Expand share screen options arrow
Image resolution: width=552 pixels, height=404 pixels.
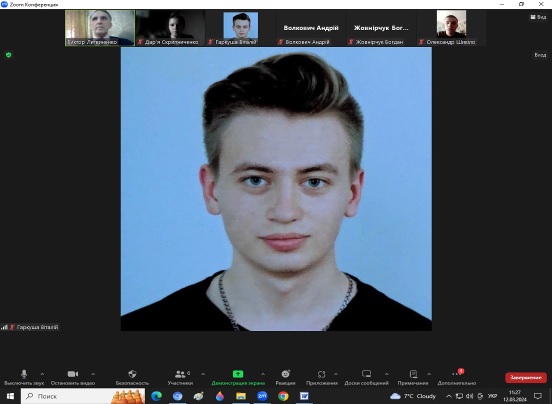tap(263, 374)
